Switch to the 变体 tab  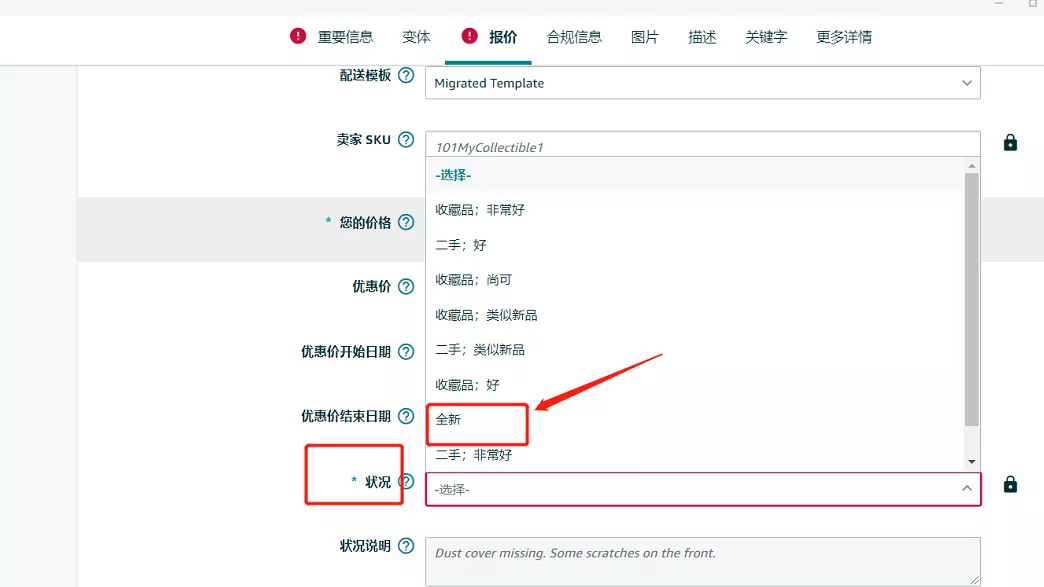pos(416,37)
